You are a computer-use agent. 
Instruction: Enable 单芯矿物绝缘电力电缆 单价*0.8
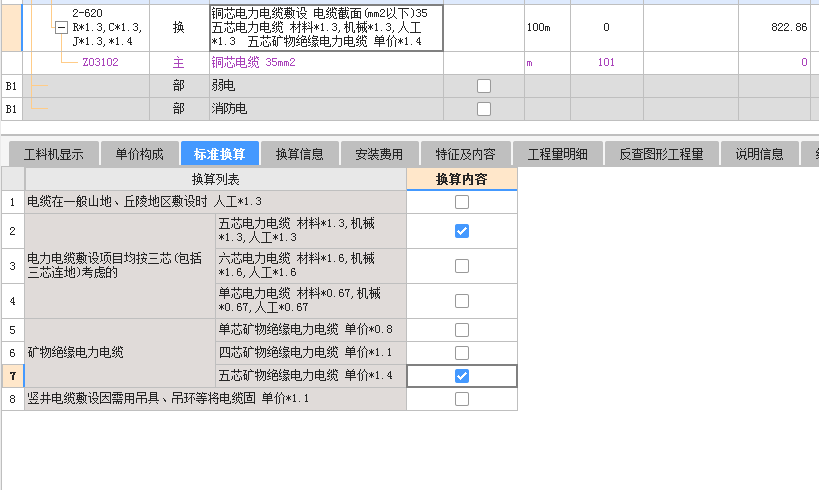(461, 330)
